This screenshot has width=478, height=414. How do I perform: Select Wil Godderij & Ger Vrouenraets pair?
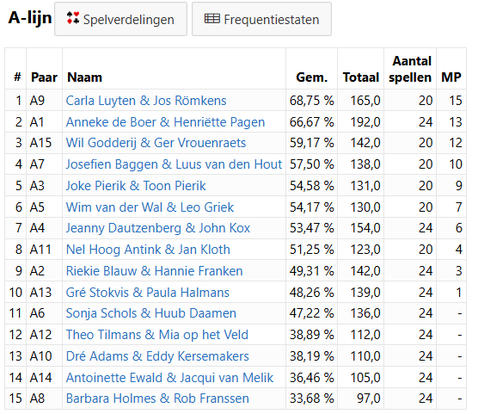point(156,143)
